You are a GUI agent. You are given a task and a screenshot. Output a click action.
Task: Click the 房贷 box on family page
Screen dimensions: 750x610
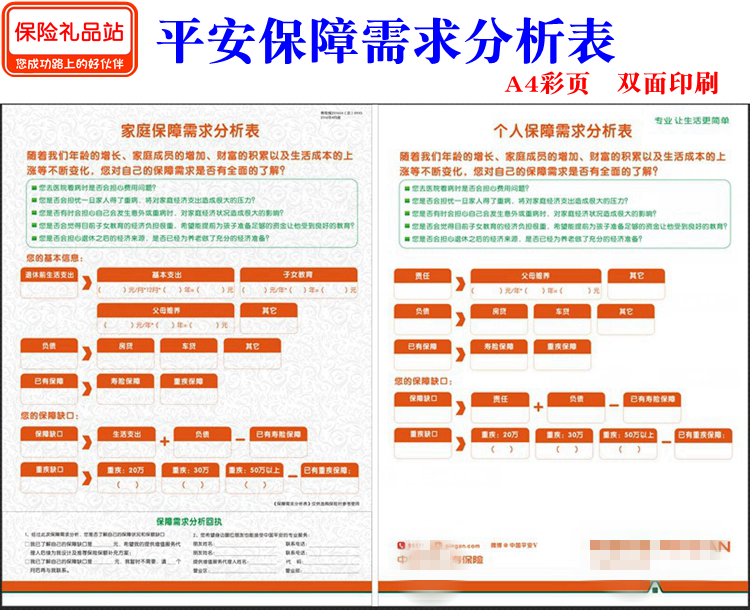point(126,354)
